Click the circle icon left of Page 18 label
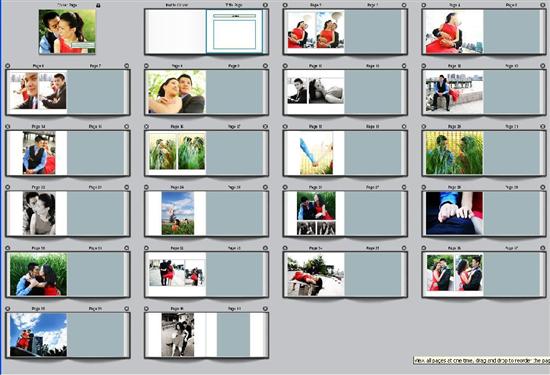550x375 pixels. tap(285, 126)
